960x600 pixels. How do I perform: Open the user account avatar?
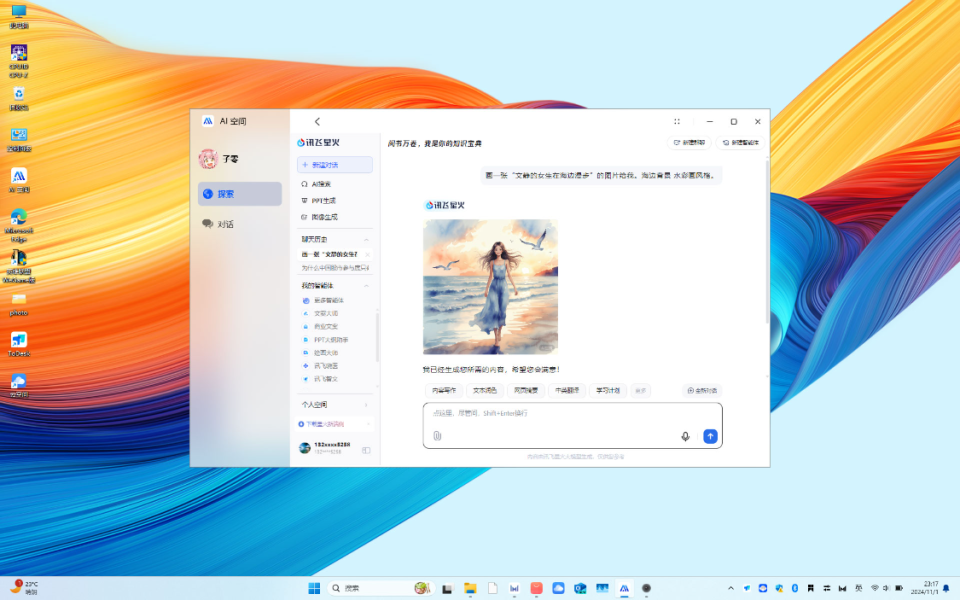tap(304, 448)
